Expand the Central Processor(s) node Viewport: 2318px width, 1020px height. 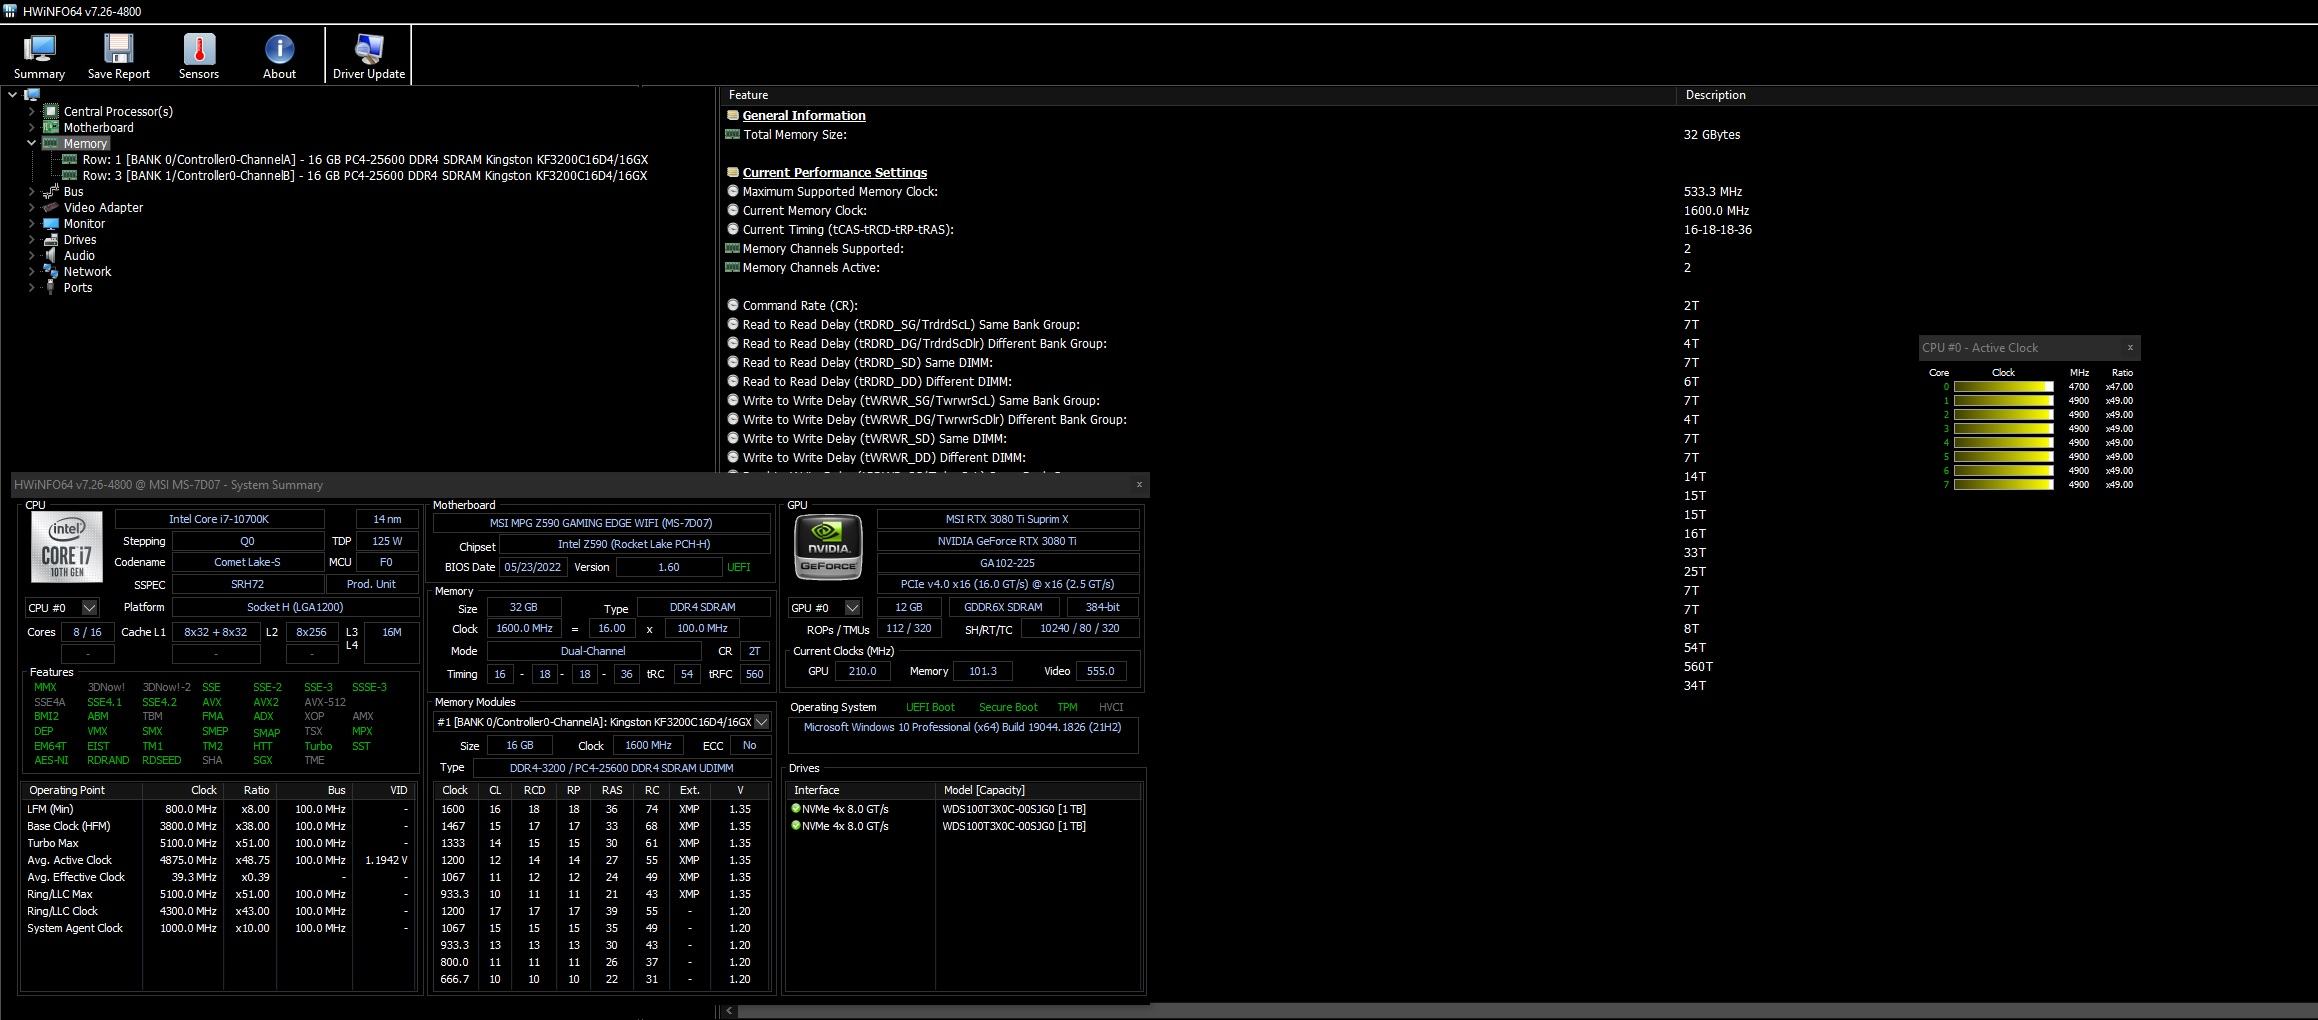[31, 111]
